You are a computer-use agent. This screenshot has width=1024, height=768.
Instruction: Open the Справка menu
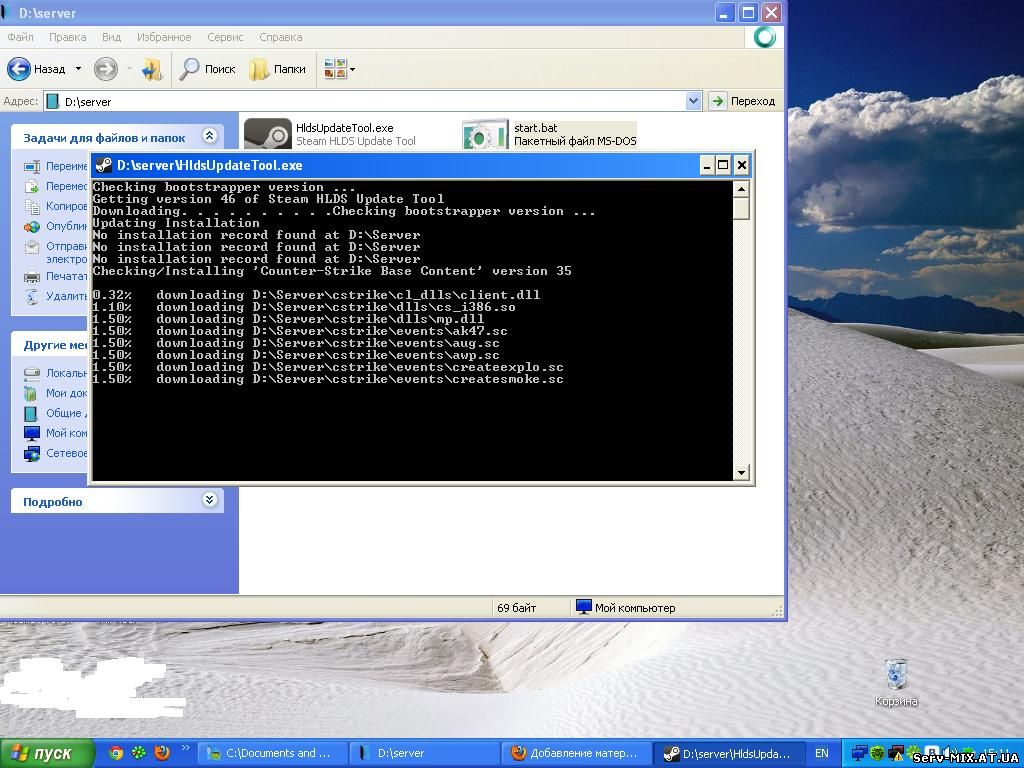click(280, 37)
